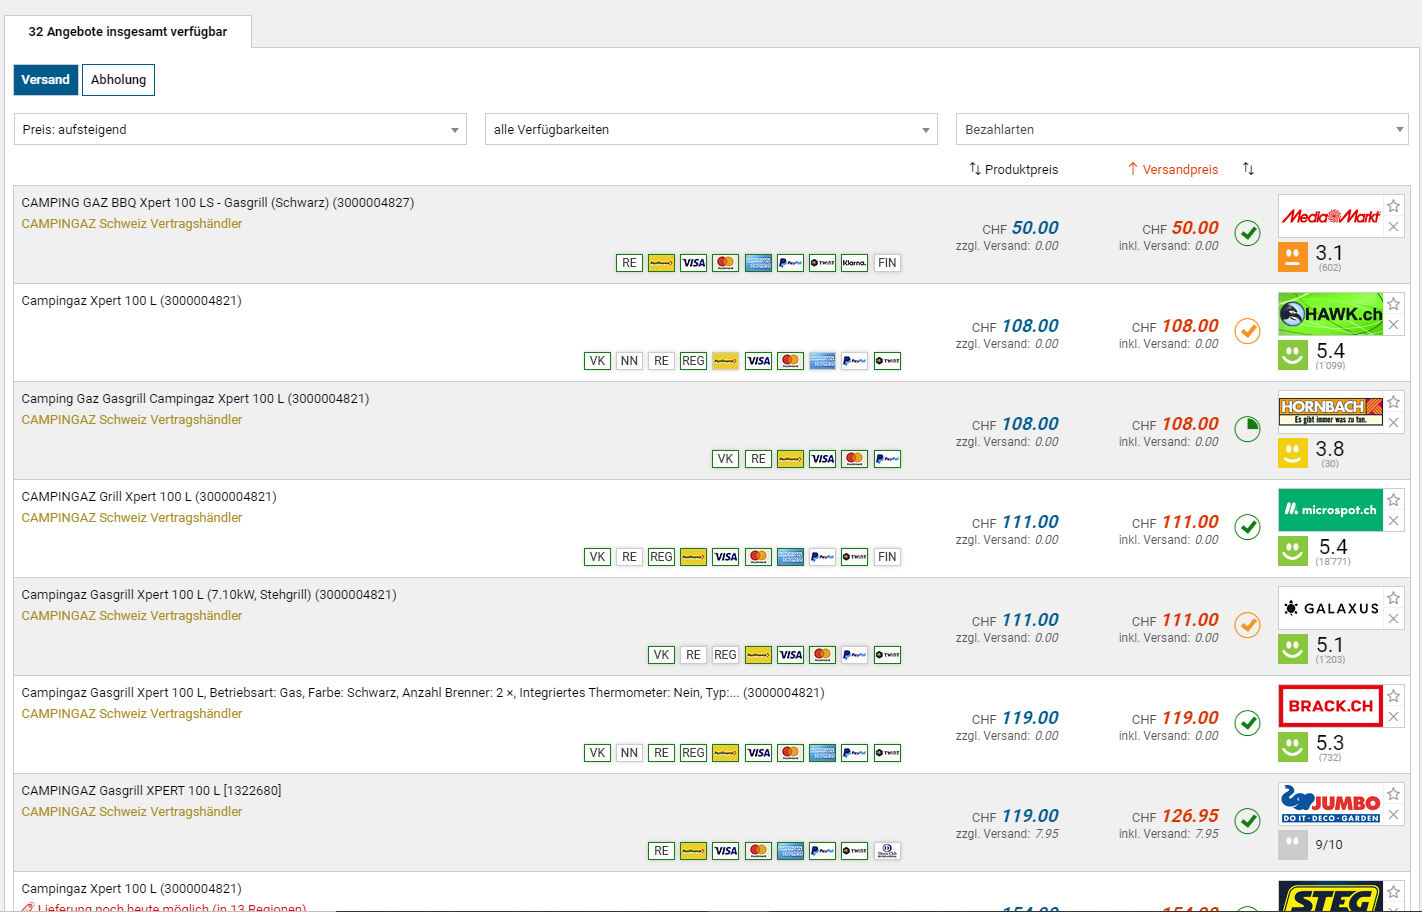The height and width of the screenshot is (912, 1422).
Task: Click green availability checkmark for MediaMarkt offer
Action: point(1247,233)
